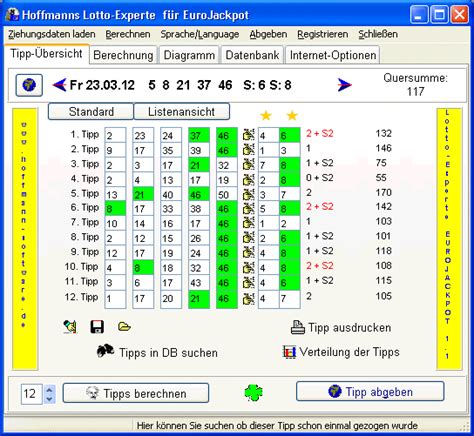The width and height of the screenshot is (474, 436).
Task: Click the lucky-charm icon in 10. Tipp row
Action: pyautogui.click(x=248, y=268)
